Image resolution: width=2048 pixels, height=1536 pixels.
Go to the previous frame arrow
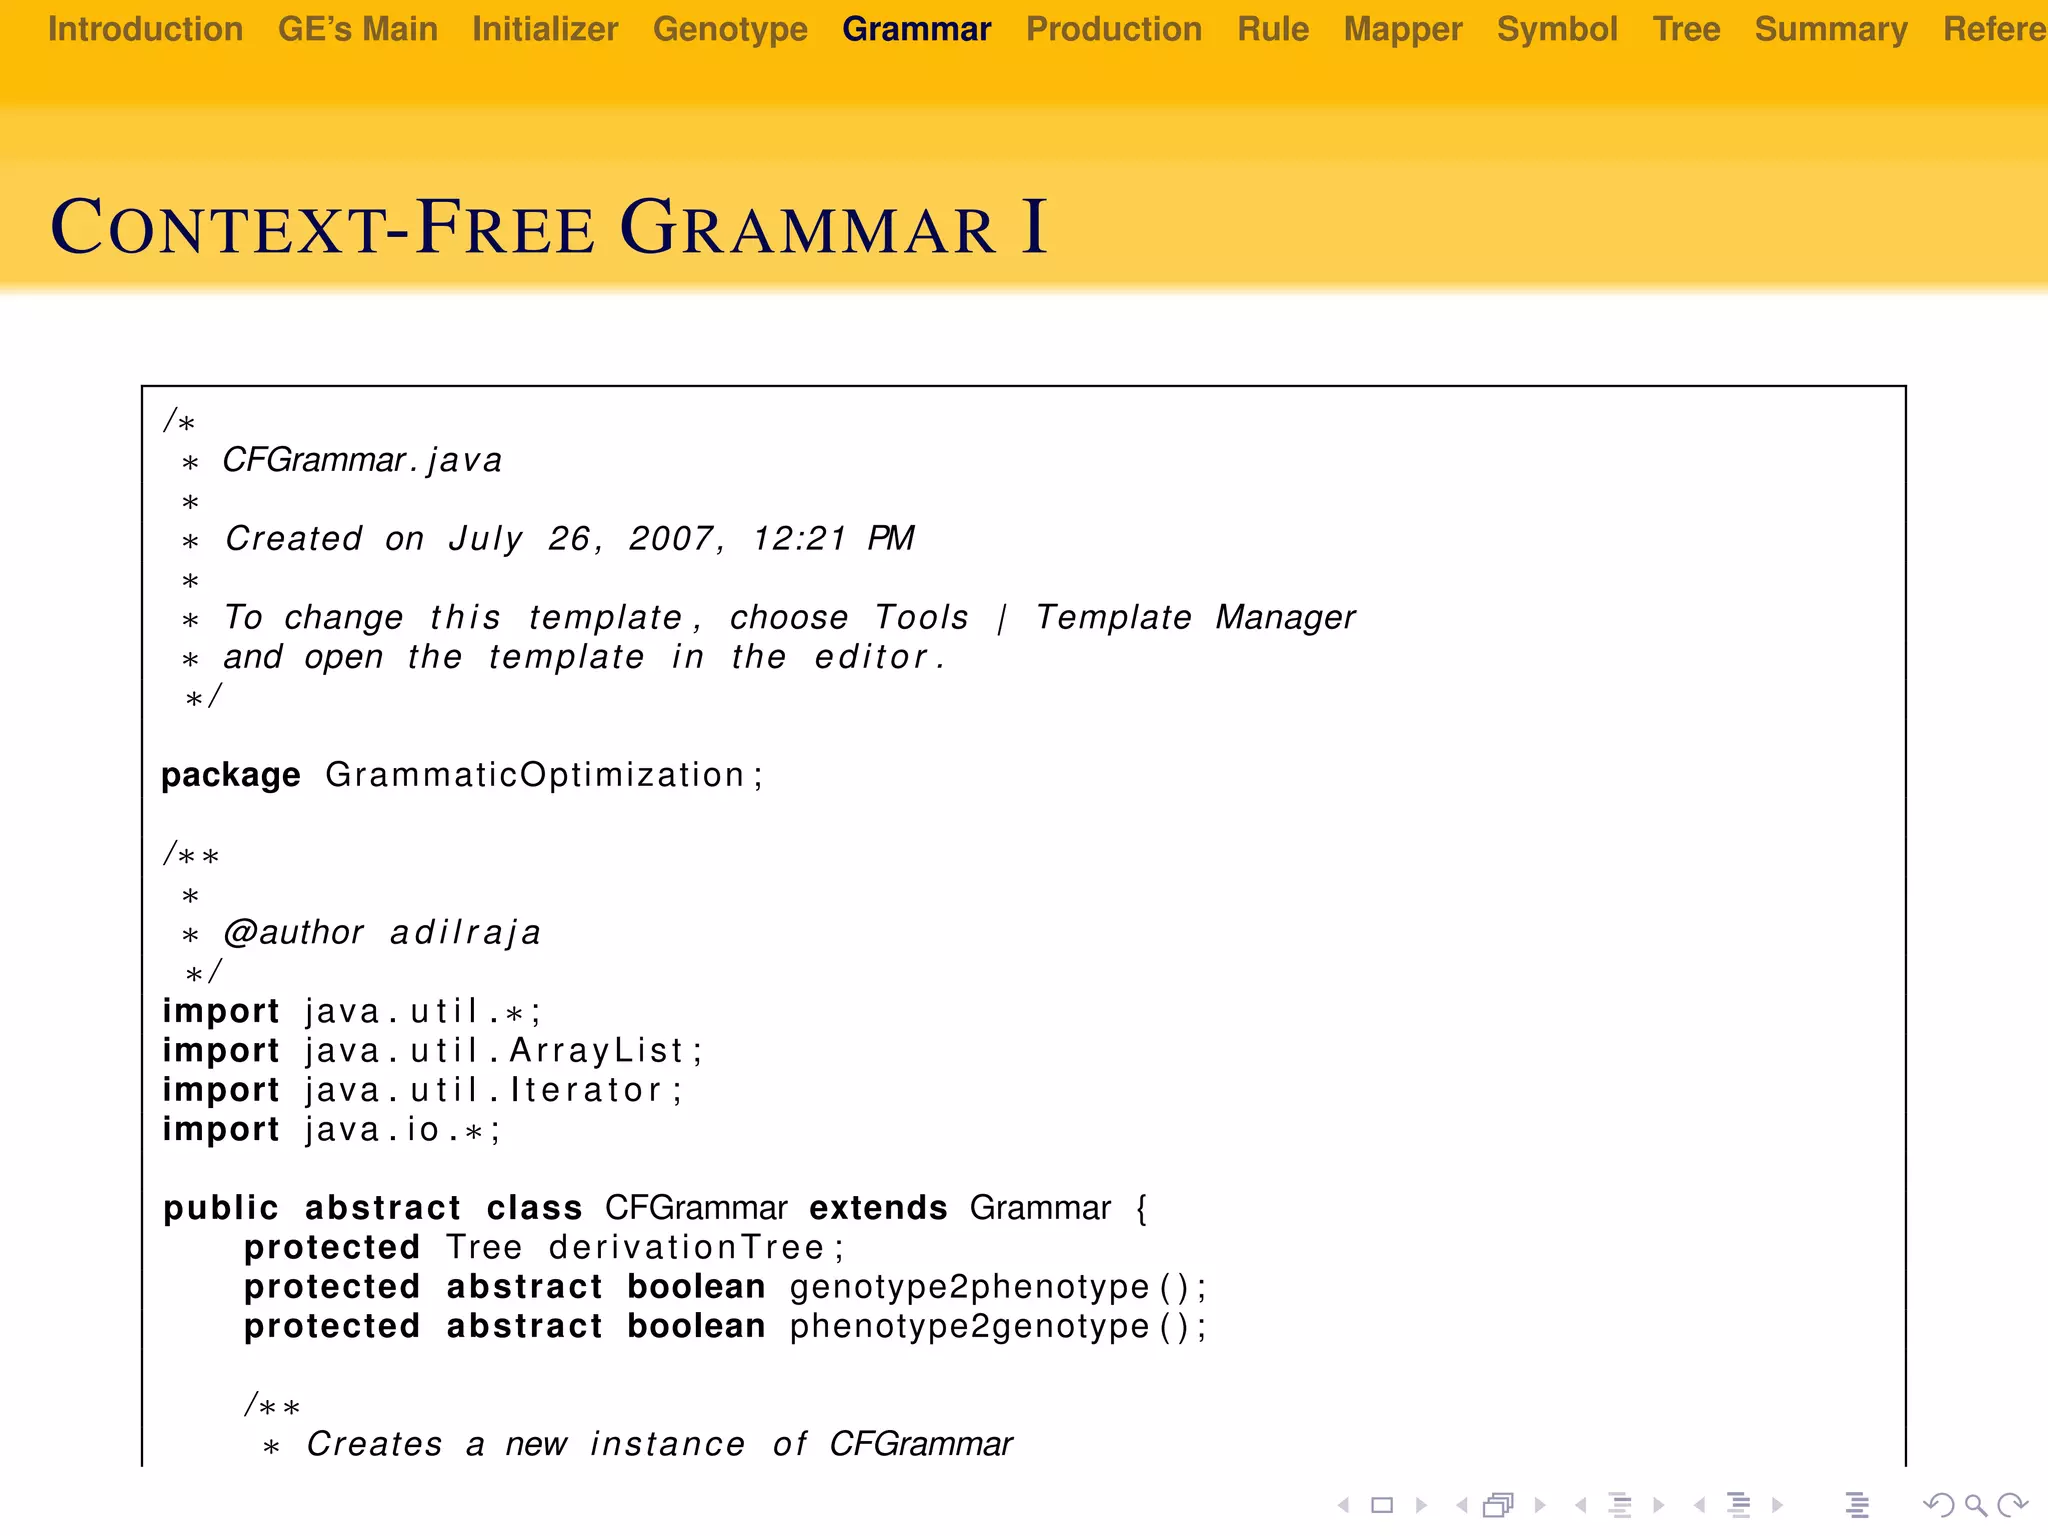pyautogui.click(x=1461, y=1505)
